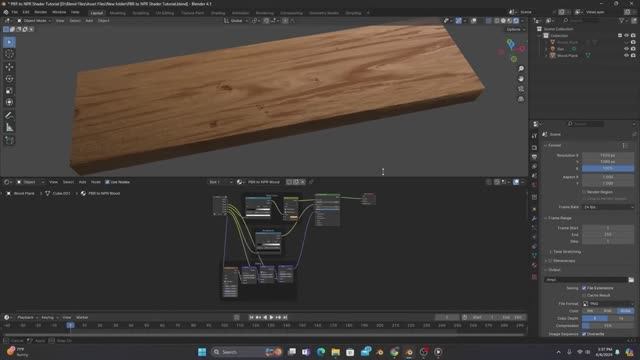Select the Select Box tool in viewport toolbar

[x=9, y=42]
